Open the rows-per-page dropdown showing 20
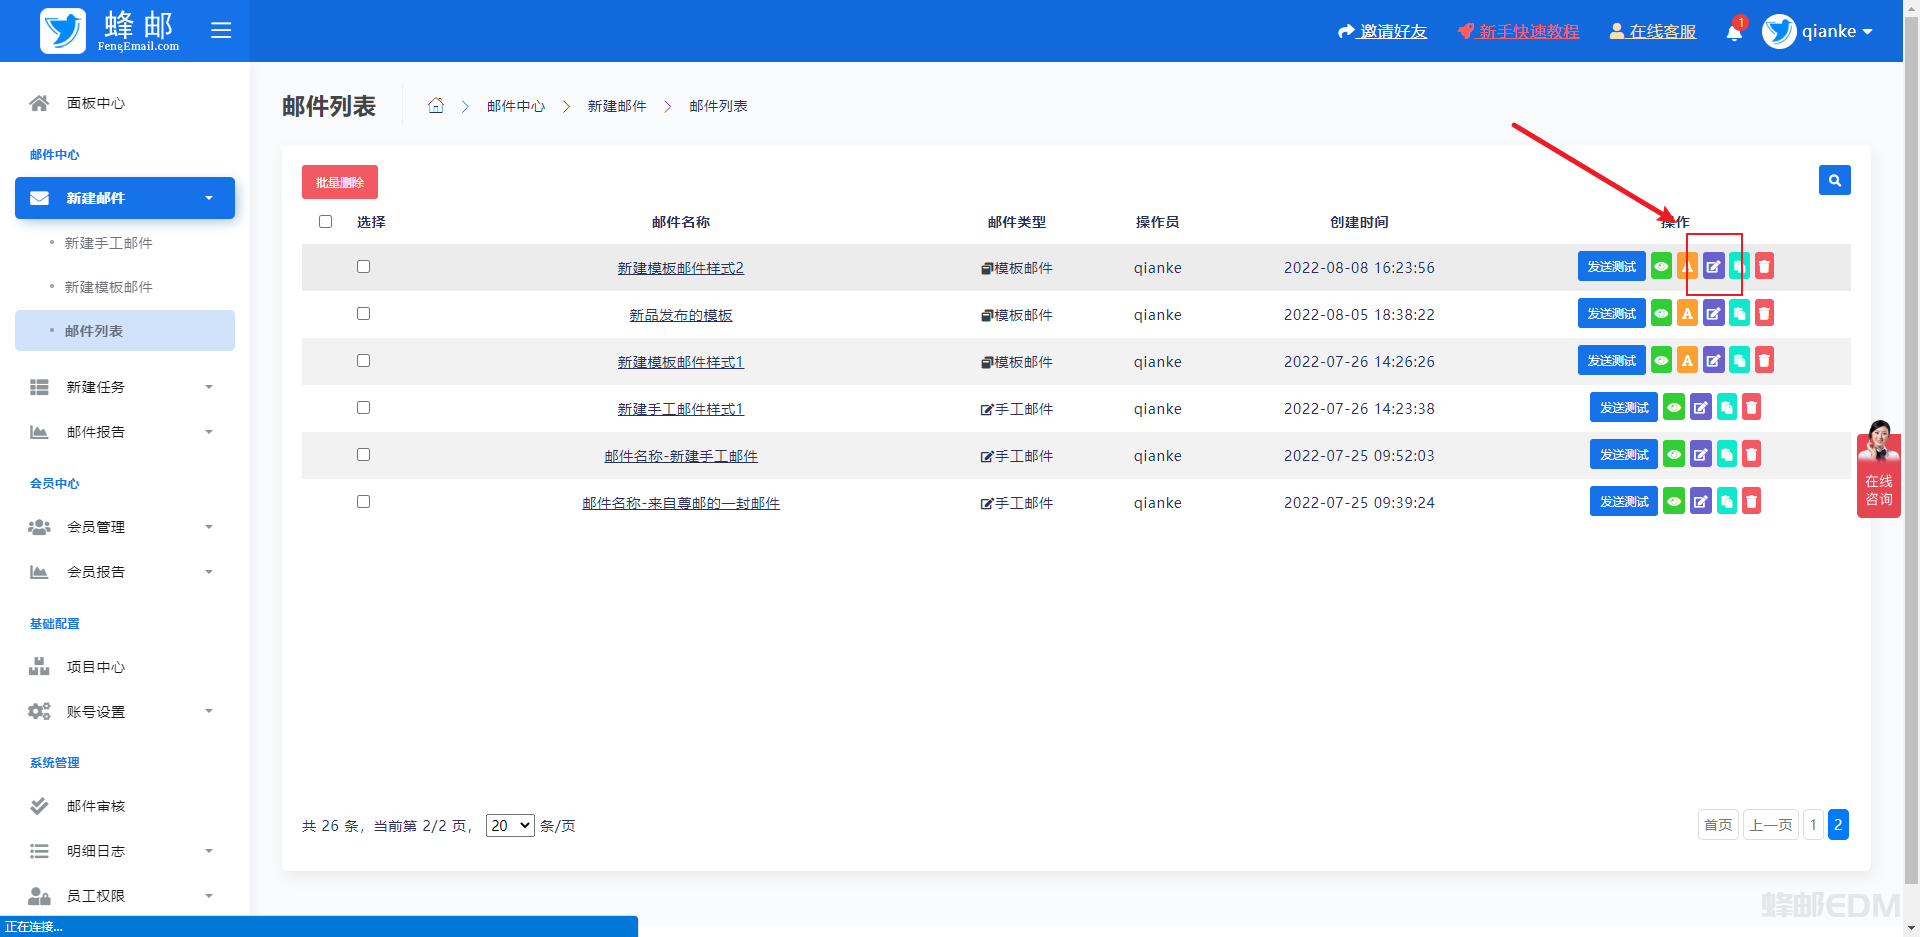This screenshot has height=937, width=1920. (510, 826)
